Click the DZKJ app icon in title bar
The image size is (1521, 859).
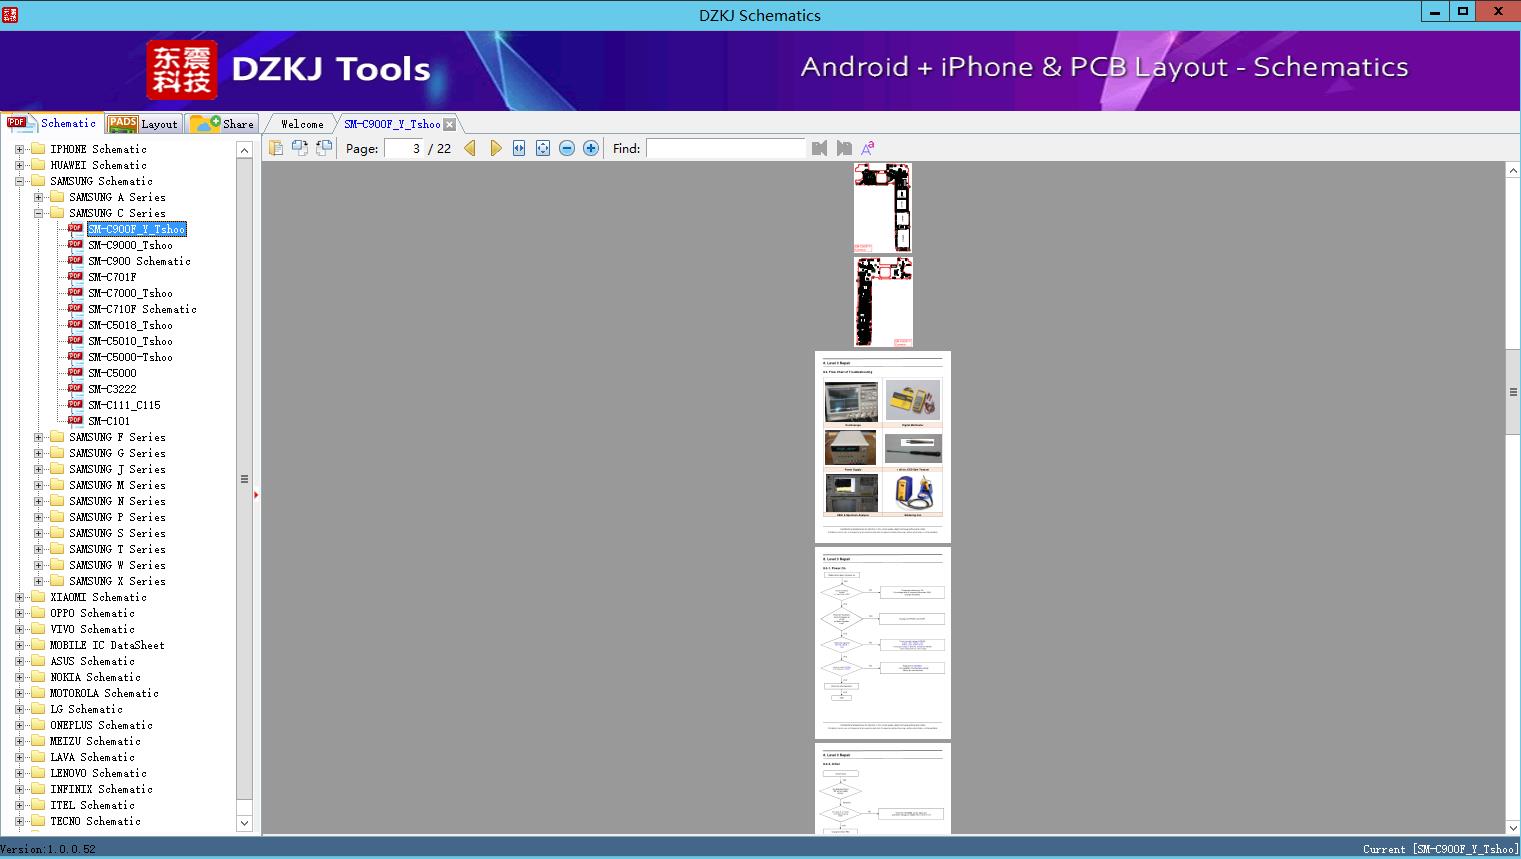tap(10, 14)
